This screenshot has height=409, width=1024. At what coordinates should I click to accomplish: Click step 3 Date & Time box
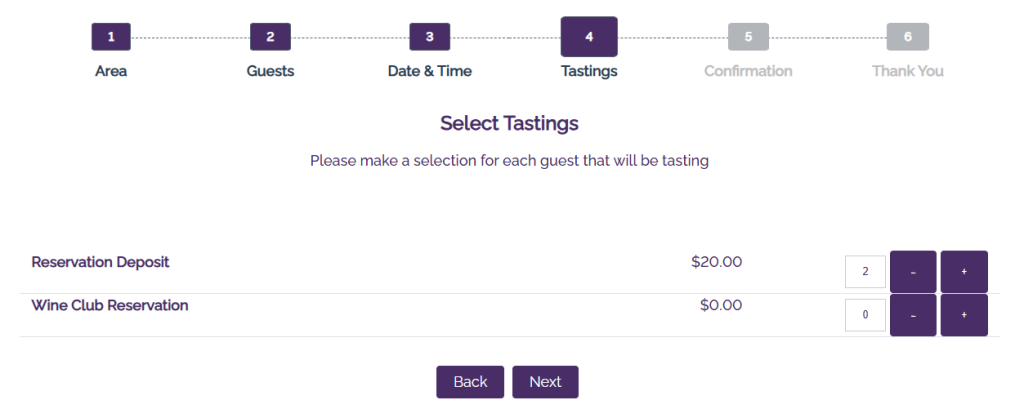point(430,37)
